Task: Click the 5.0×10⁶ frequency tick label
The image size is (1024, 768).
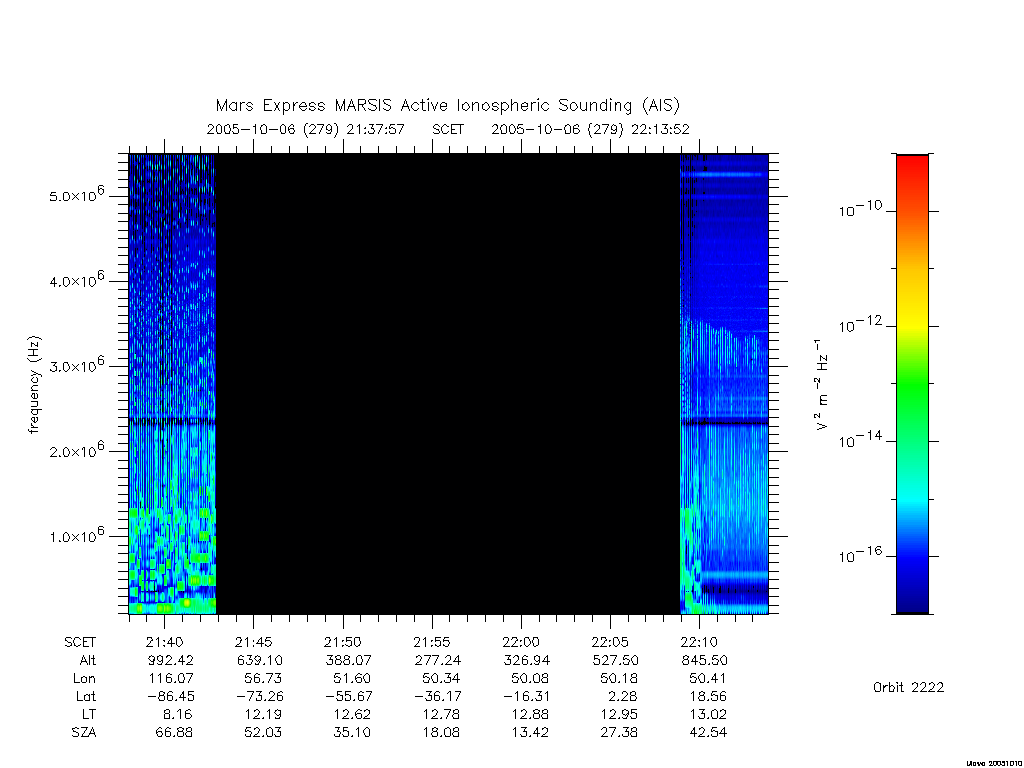Action: coord(76,195)
